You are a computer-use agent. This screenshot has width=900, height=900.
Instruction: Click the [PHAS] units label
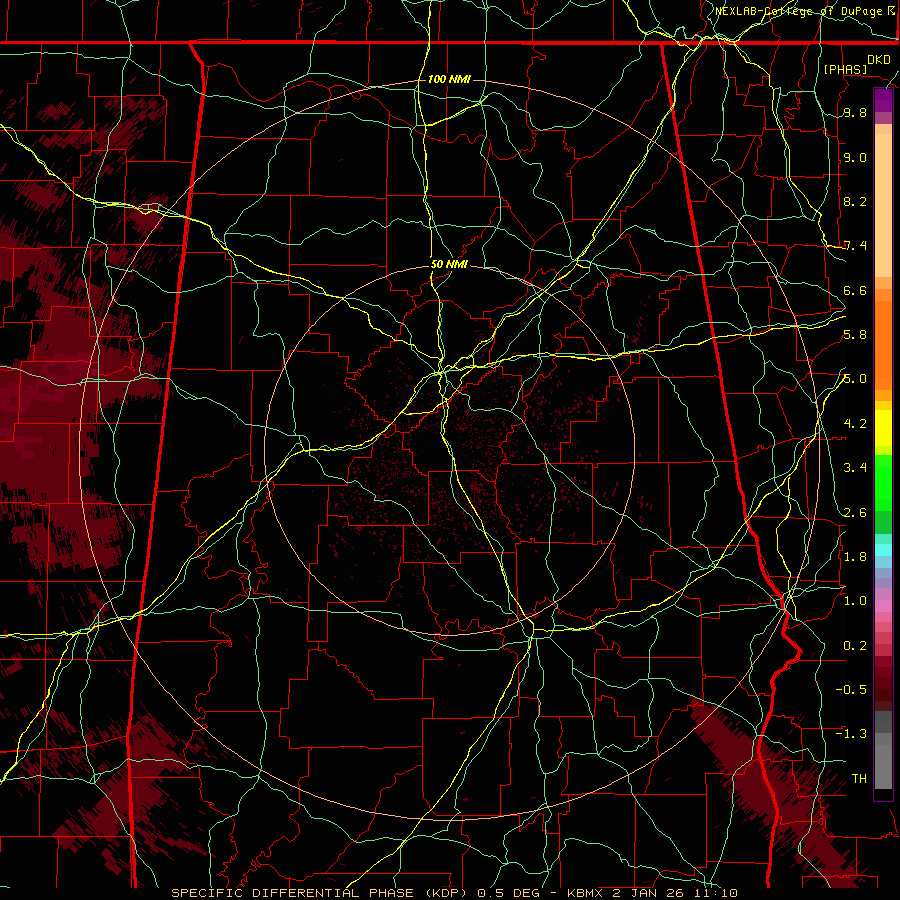(845, 69)
